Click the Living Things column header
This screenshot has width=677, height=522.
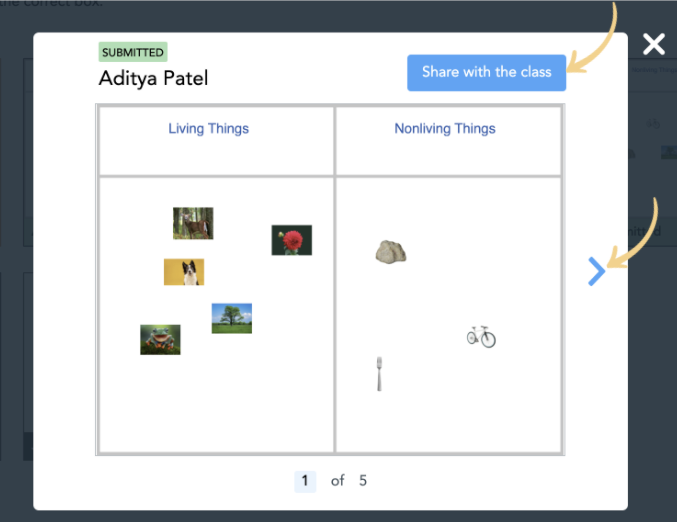208,129
